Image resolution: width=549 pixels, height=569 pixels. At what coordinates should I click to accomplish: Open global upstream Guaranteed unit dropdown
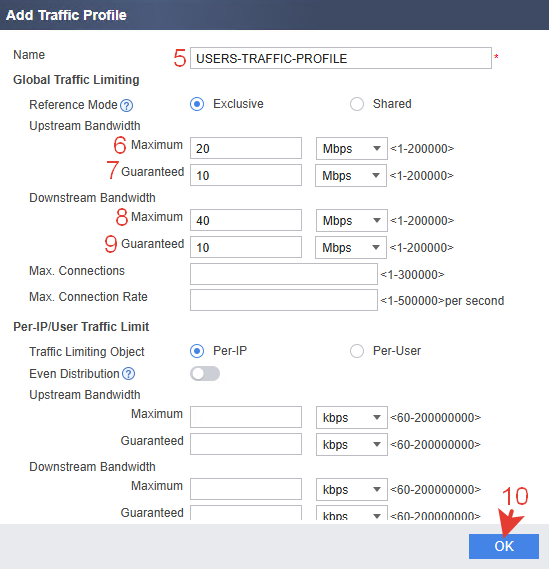pos(351,176)
